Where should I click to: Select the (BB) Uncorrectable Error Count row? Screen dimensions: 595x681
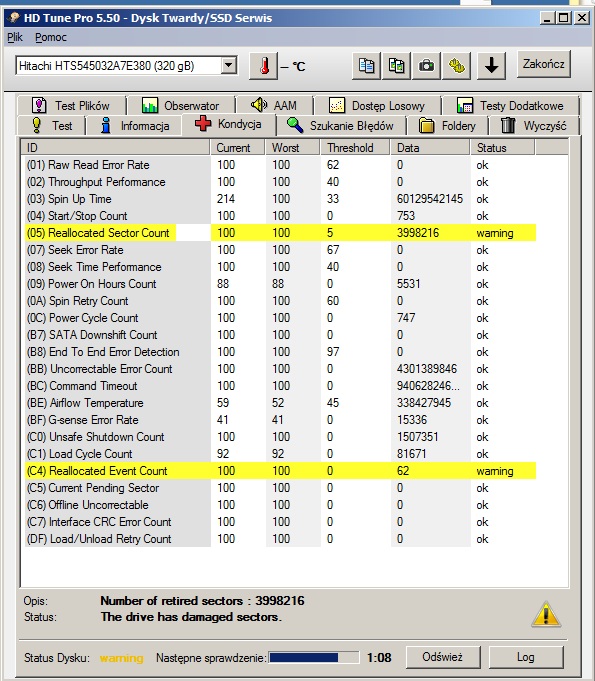pyautogui.click(x=281, y=369)
